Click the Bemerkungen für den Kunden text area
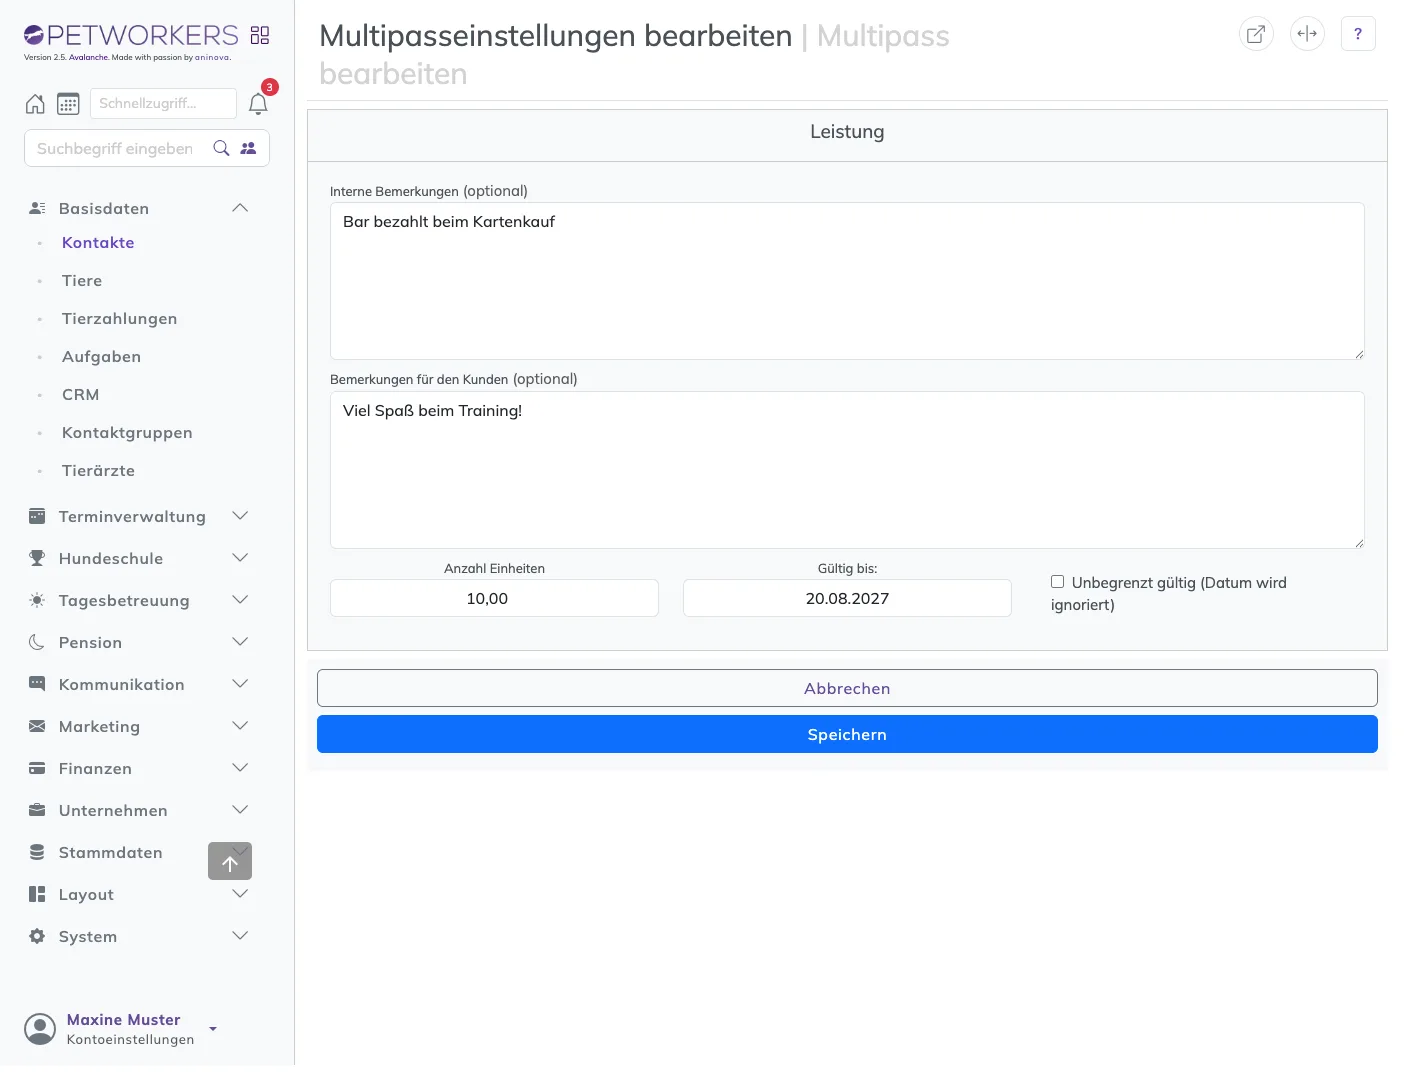Image resolution: width=1416 pixels, height=1081 pixels. click(x=847, y=470)
